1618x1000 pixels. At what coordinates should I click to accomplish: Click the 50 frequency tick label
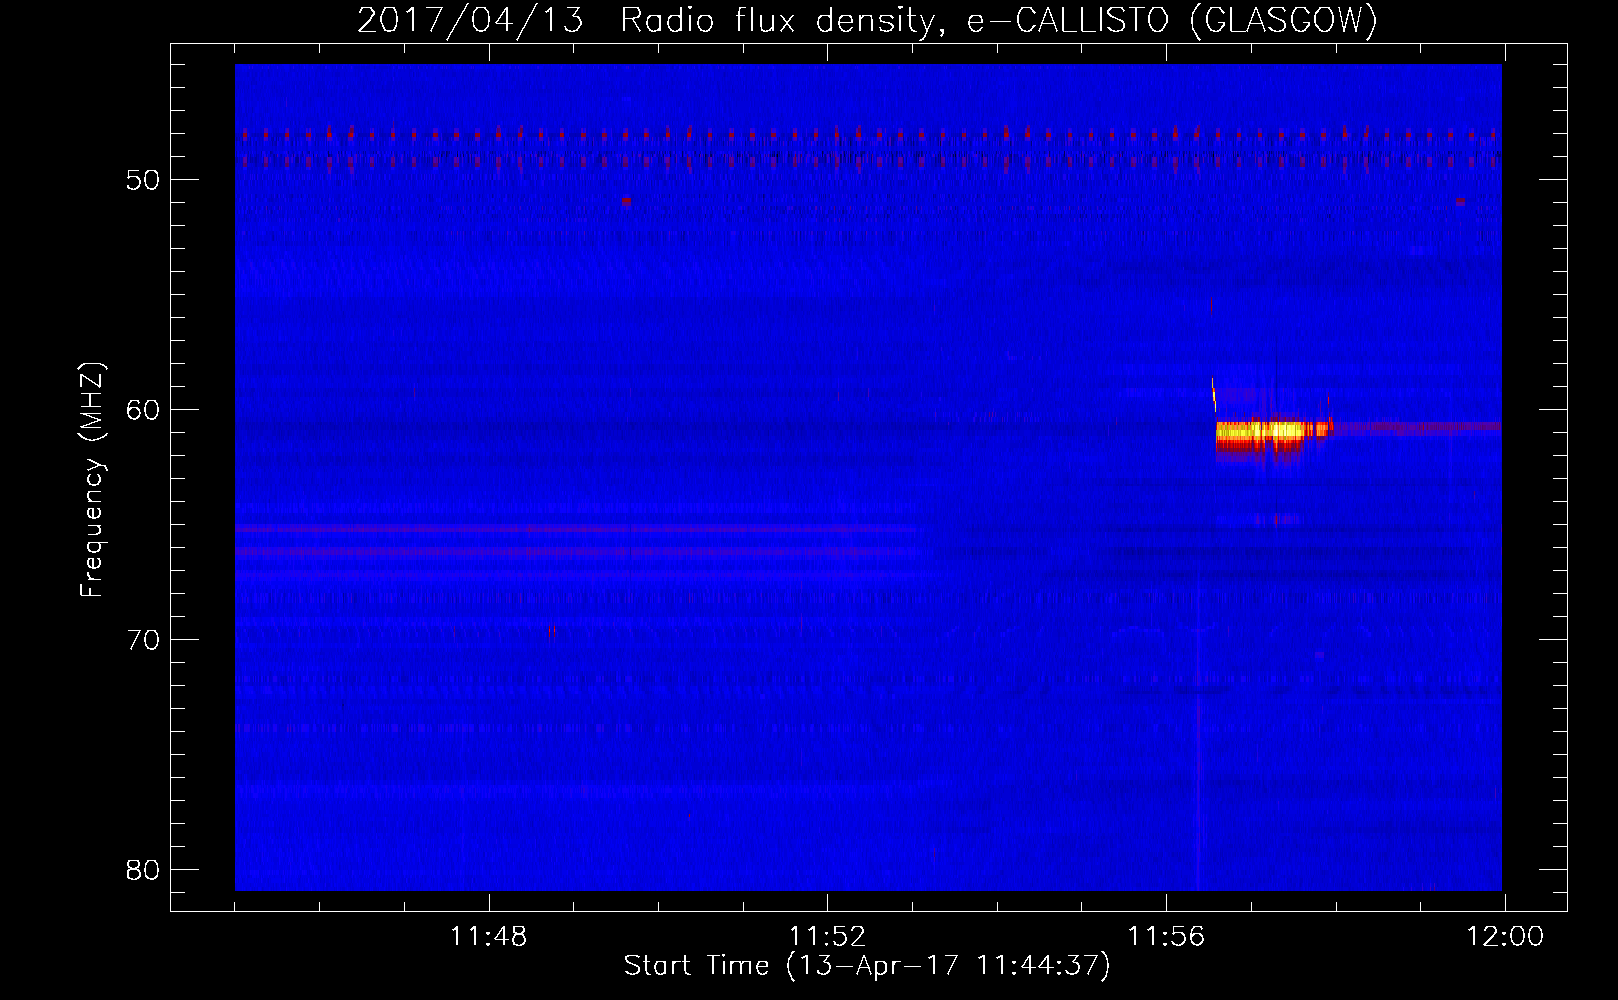click(x=143, y=180)
